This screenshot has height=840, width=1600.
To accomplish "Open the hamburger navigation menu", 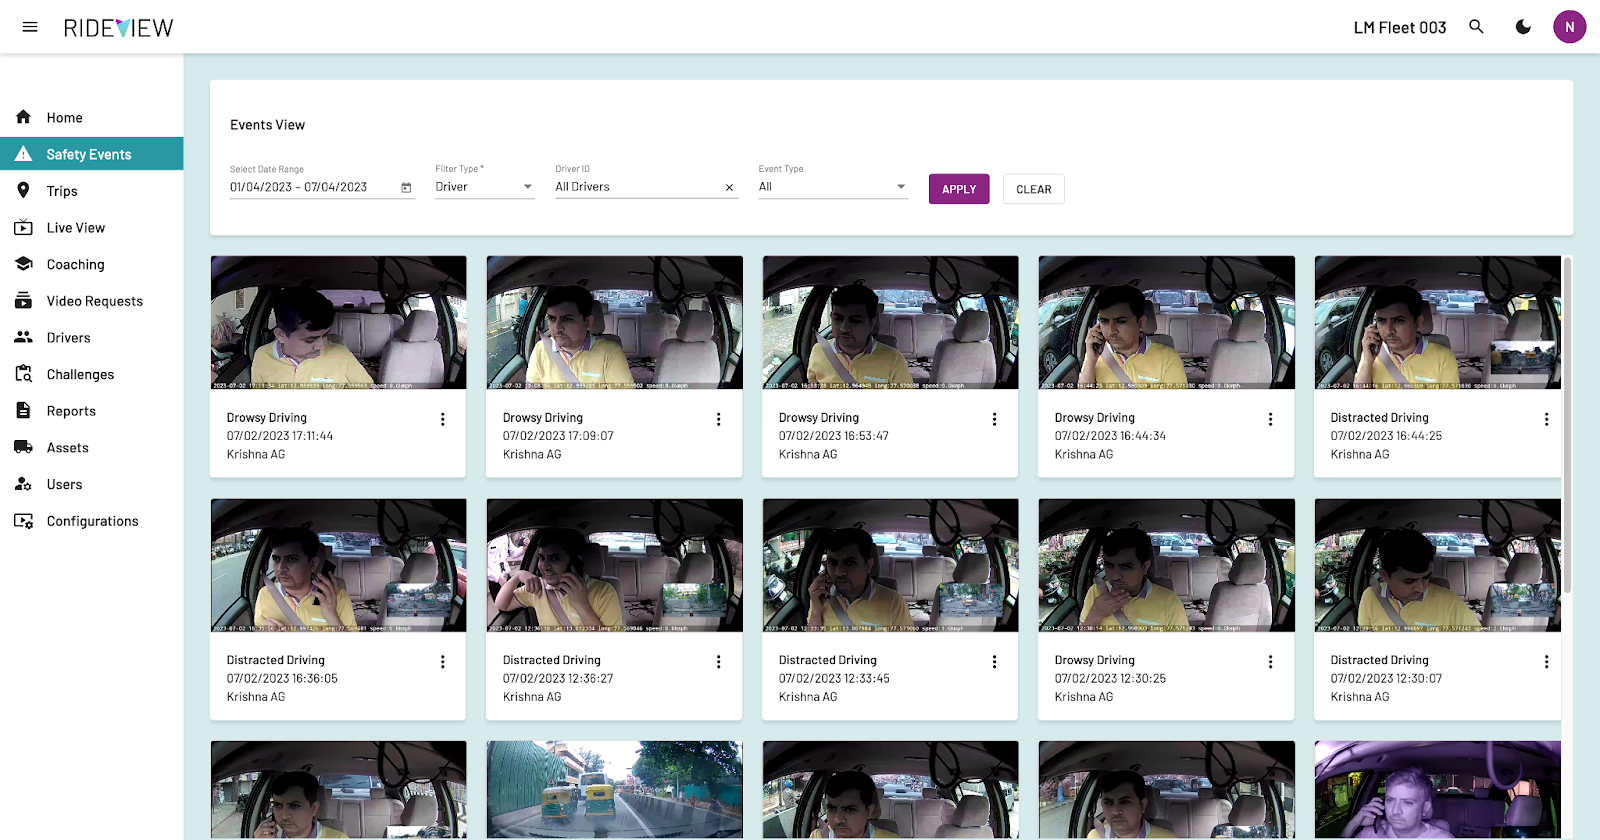I will pyautogui.click(x=30, y=27).
